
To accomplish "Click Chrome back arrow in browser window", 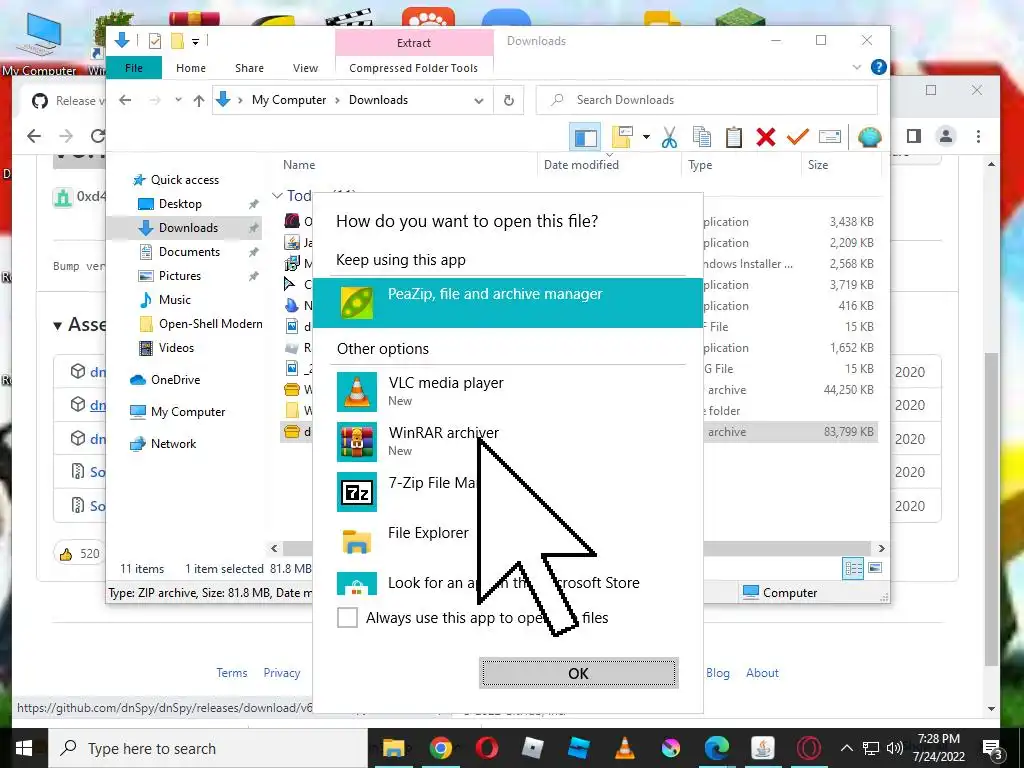I will 34,136.
